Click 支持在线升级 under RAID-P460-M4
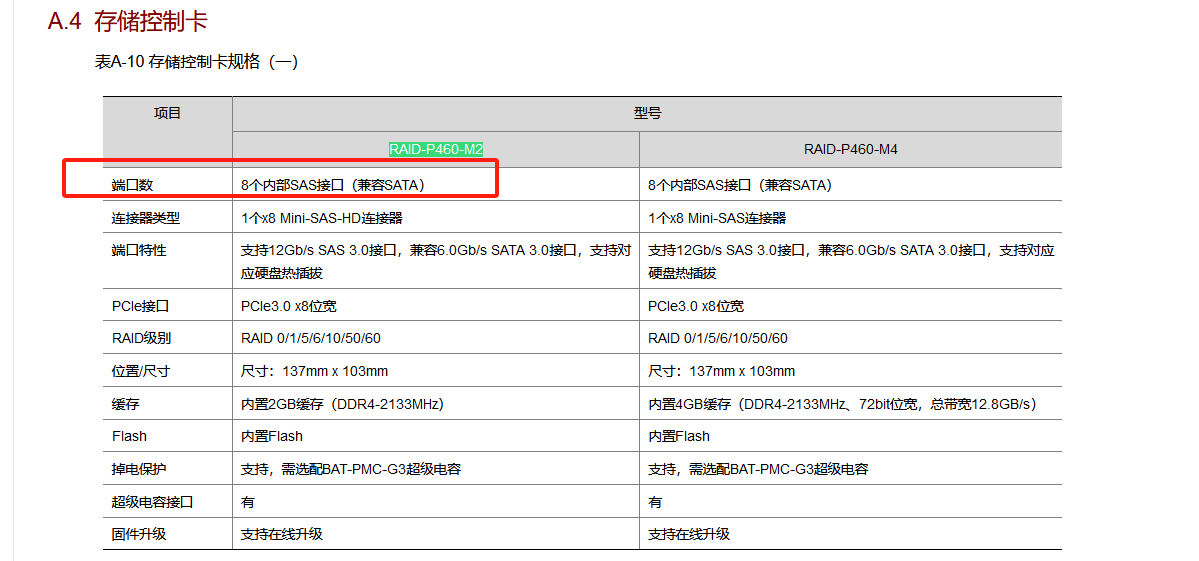 click(x=689, y=533)
